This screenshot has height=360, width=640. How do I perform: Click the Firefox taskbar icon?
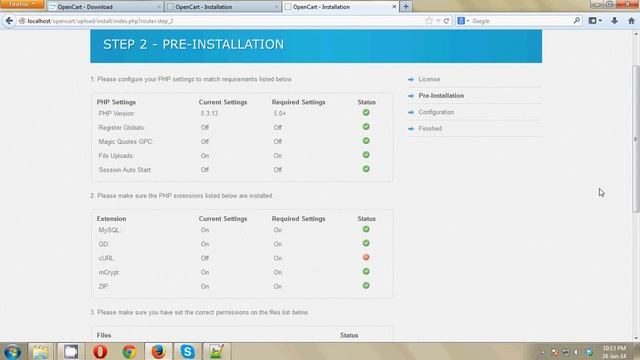[x=158, y=351]
